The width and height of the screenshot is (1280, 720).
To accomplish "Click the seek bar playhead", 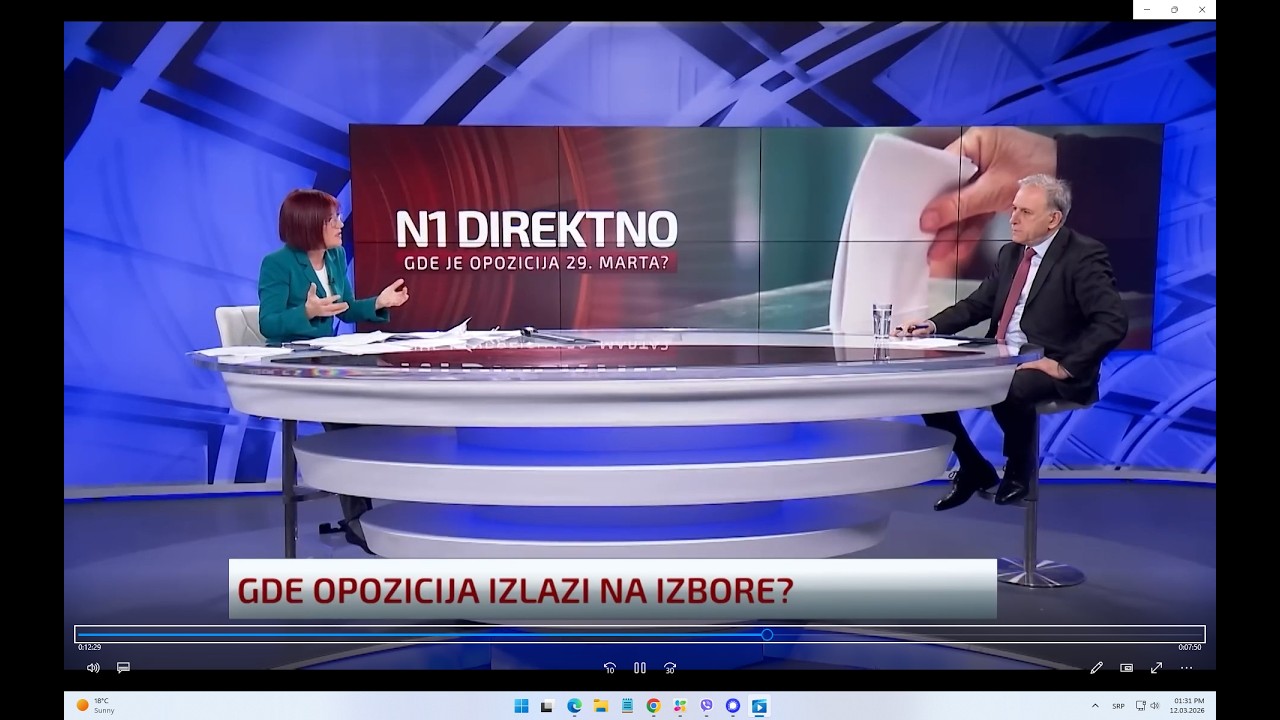I will pyautogui.click(x=767, y=635).
